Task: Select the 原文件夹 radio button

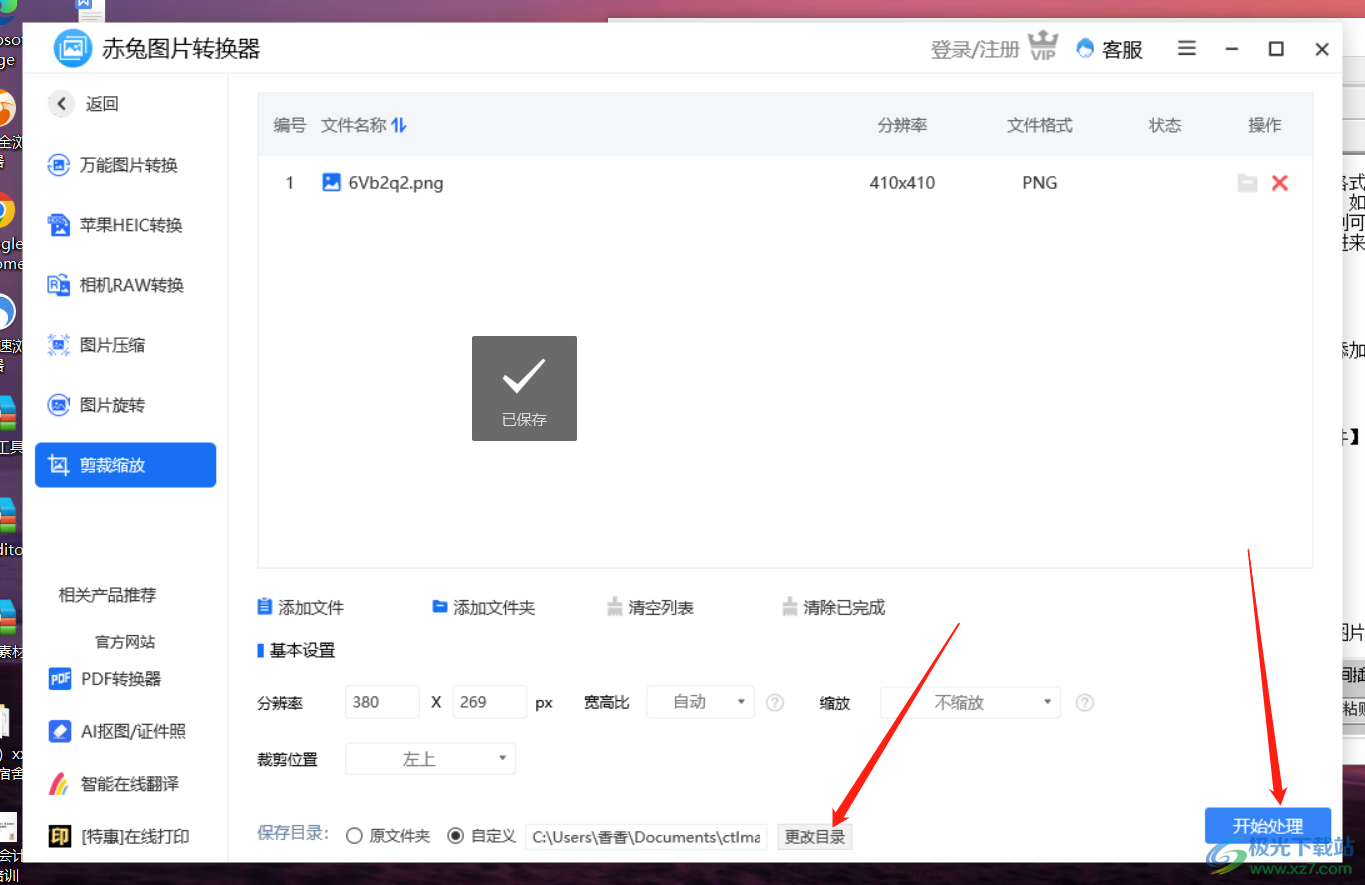Action: click(354, 836)
